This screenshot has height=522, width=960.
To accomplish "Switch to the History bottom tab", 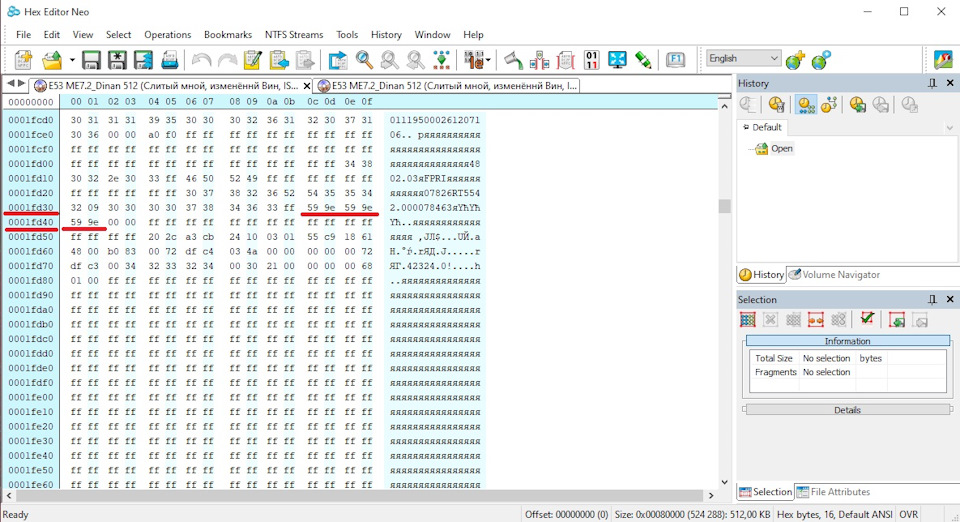I will 762,275.
